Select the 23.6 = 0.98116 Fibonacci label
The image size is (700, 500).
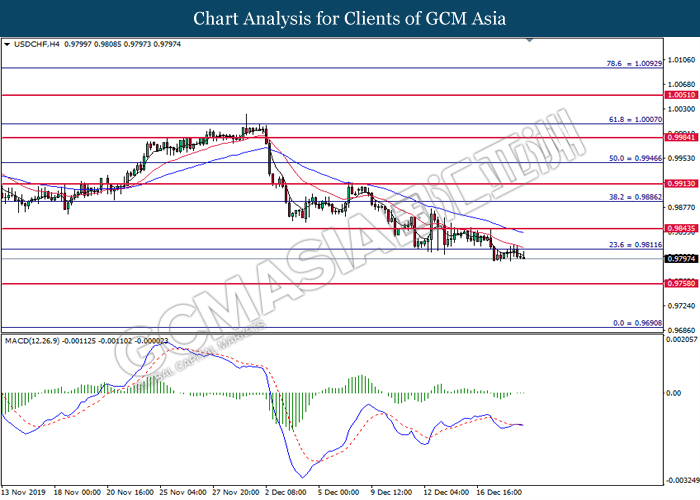pyautogui.click(x=631, y=244)
